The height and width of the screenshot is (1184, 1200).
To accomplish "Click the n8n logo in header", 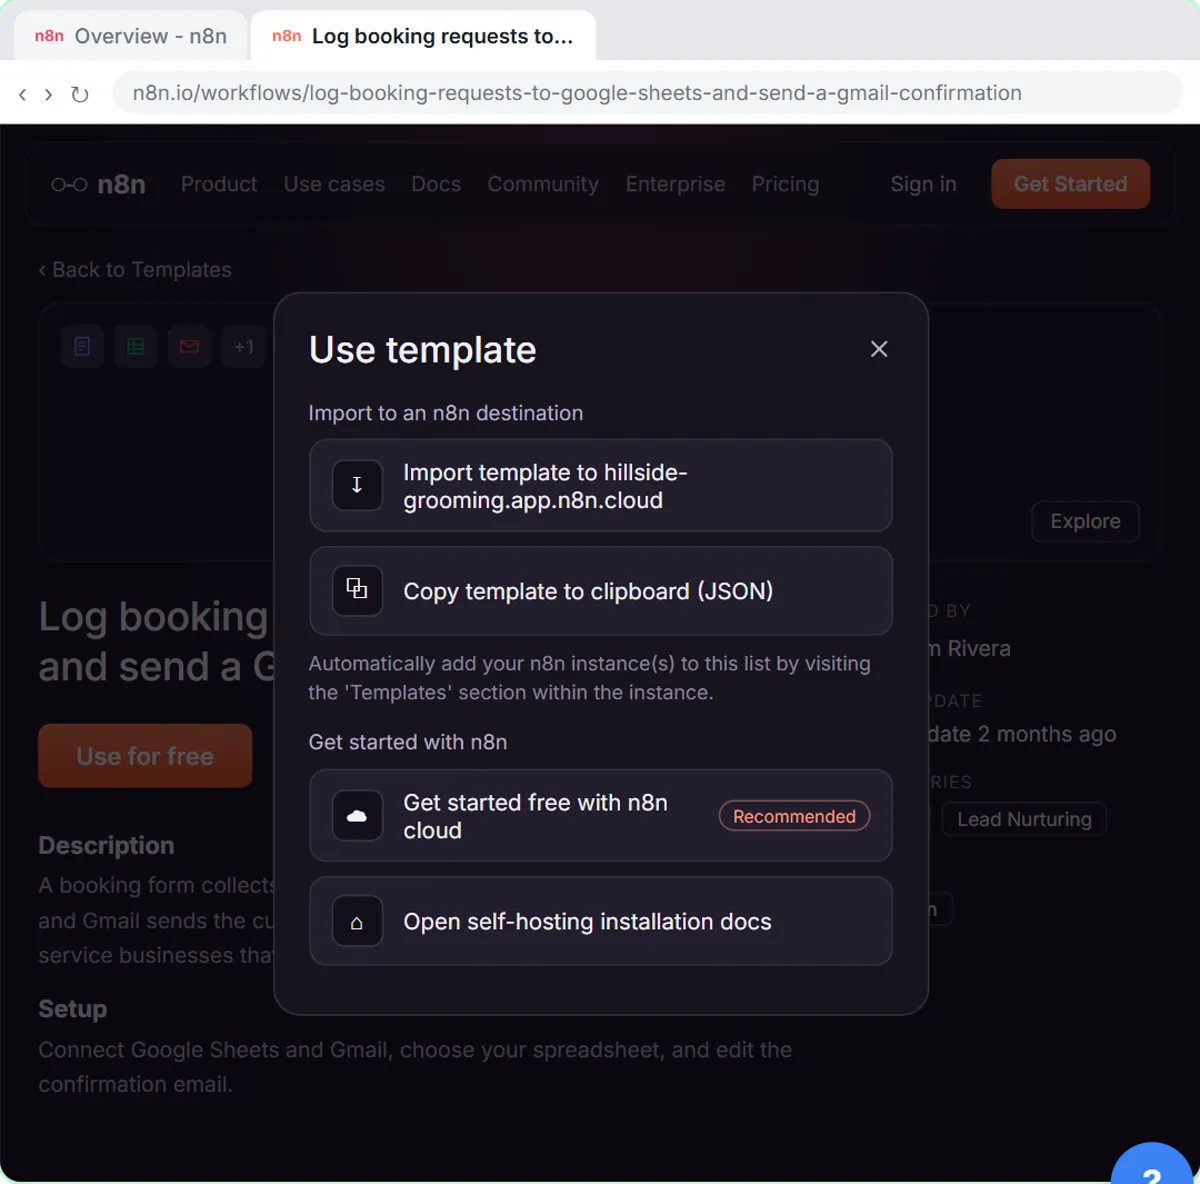I will 99,184.
